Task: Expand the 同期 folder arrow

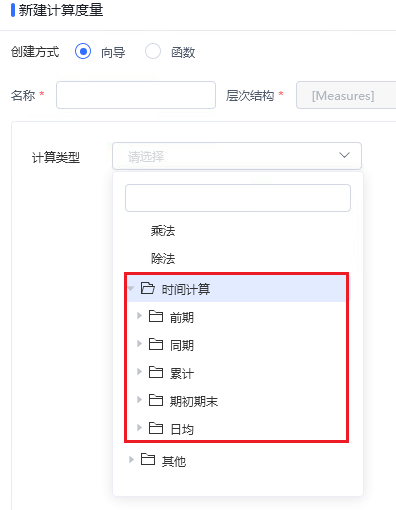Action: coord(139,344)
